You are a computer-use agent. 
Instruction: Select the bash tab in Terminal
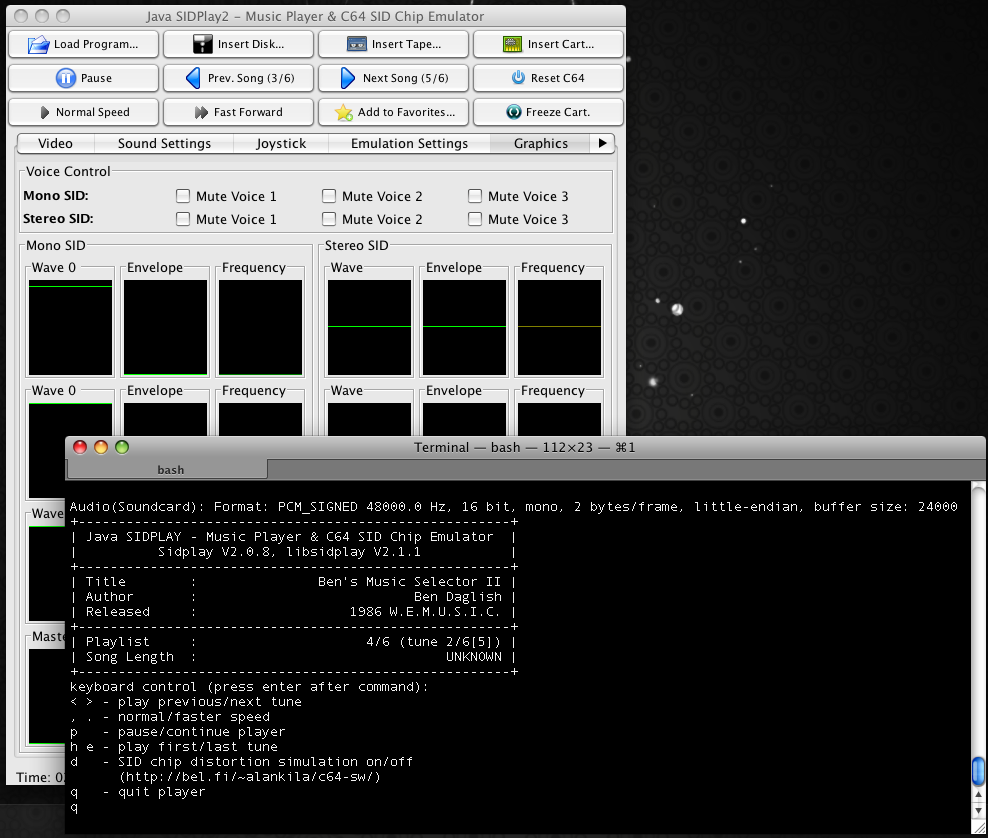pyautogui.click(x=168, y=469)
